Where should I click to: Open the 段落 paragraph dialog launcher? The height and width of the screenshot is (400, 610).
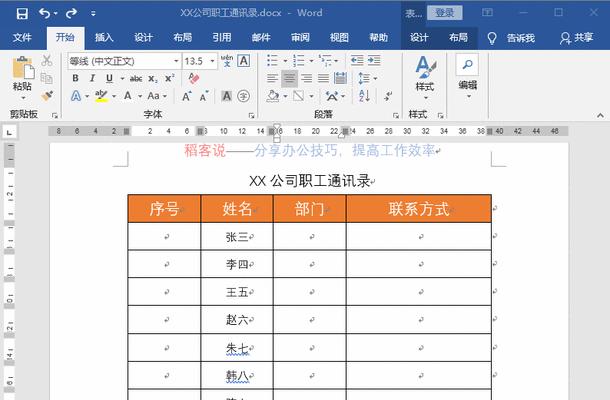click(x=396, y=116)
